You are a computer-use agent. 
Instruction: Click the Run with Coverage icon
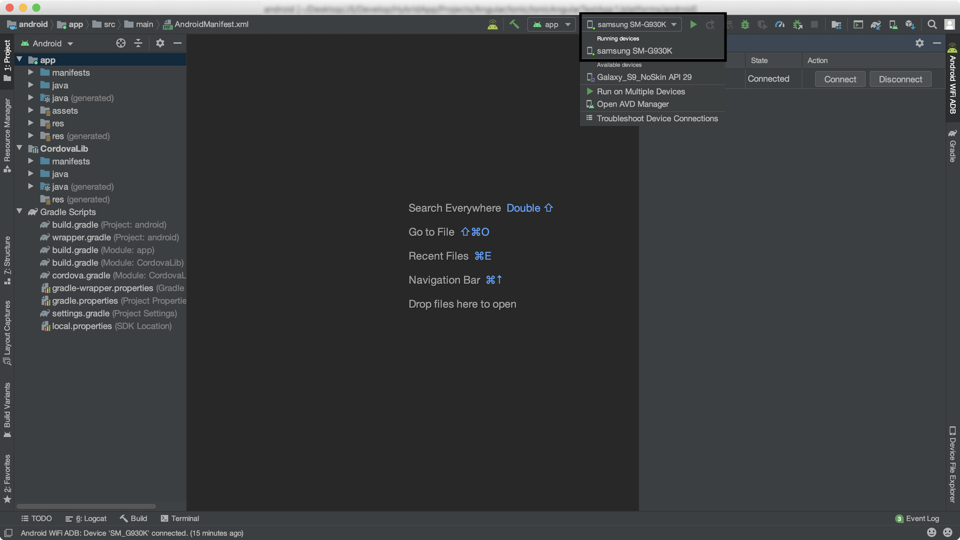click(x=762, y=24)
